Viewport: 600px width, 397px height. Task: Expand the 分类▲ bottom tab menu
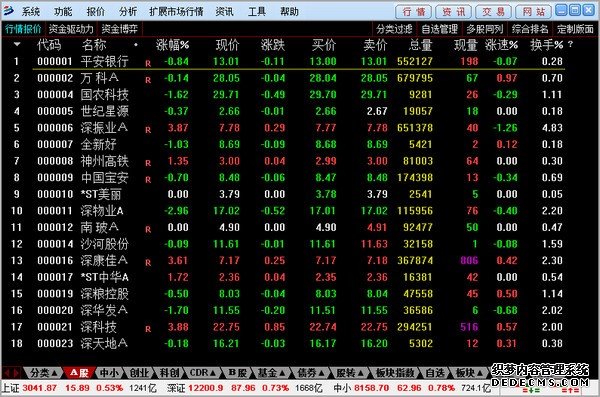44,372
